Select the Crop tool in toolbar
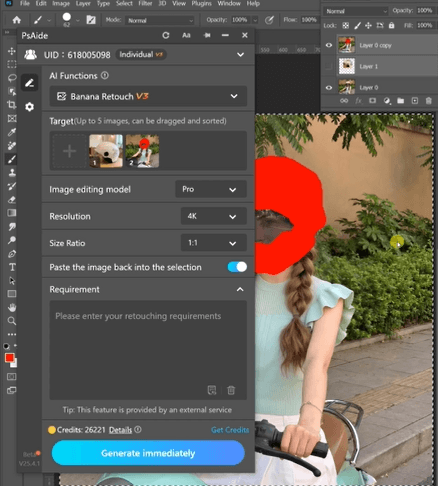The image size is (438, 486). point(12,105)
